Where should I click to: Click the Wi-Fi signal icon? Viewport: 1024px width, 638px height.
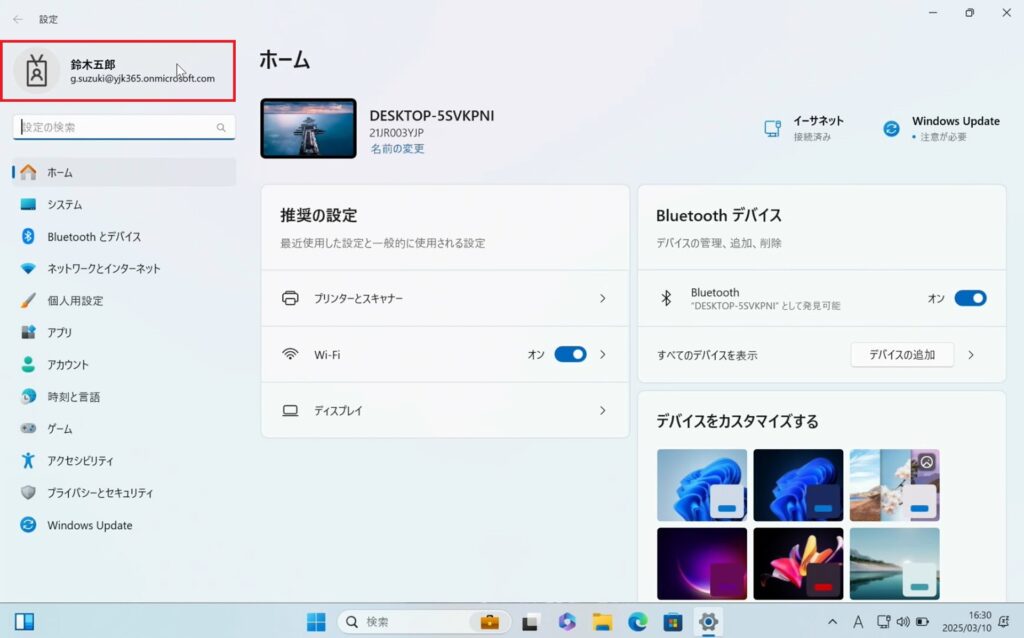point(290,354)
